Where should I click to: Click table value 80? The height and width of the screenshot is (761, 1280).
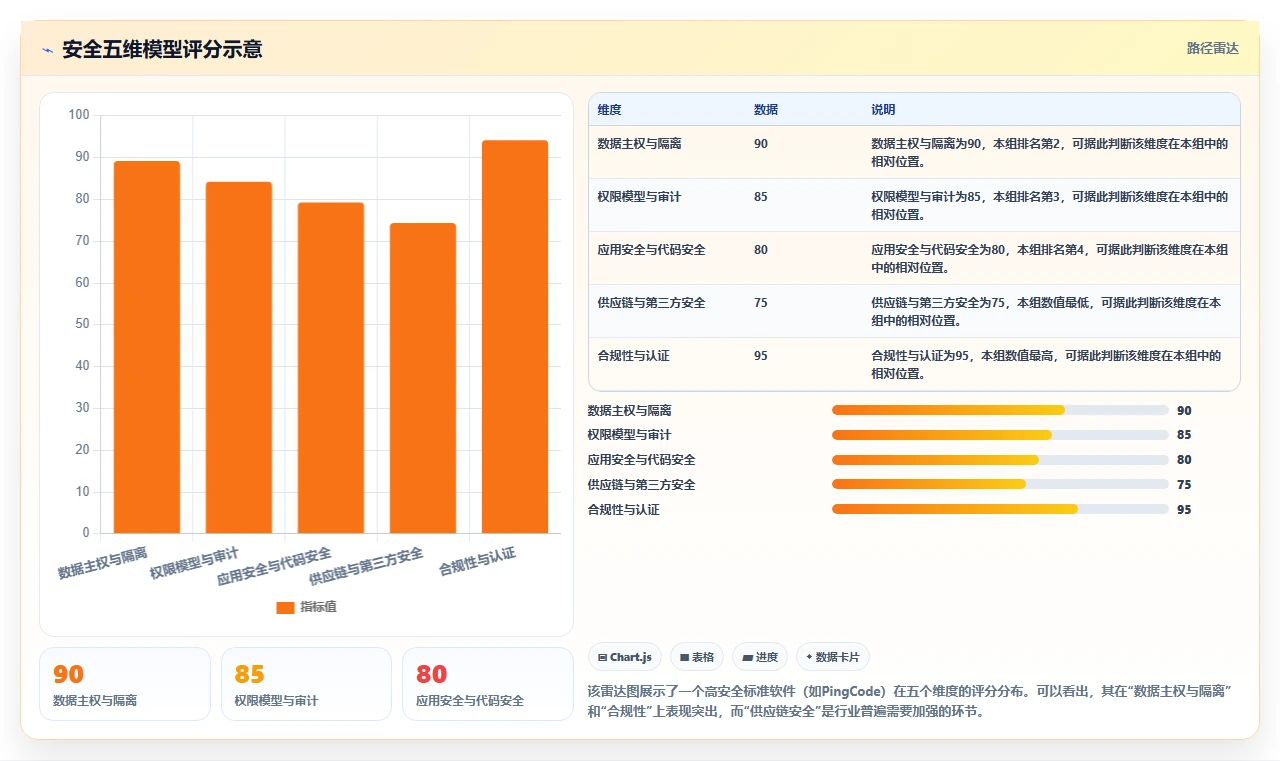pos(761,250)
